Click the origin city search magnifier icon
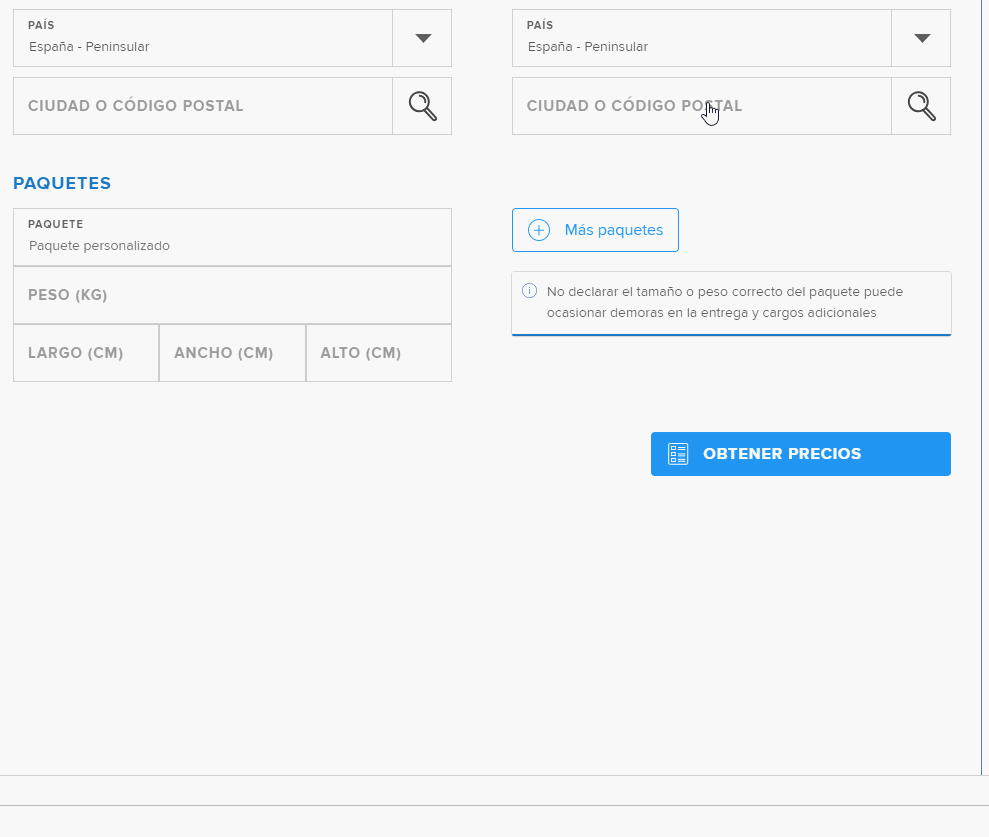The height and width of the screenshot is (837, 989). (423, 106)
